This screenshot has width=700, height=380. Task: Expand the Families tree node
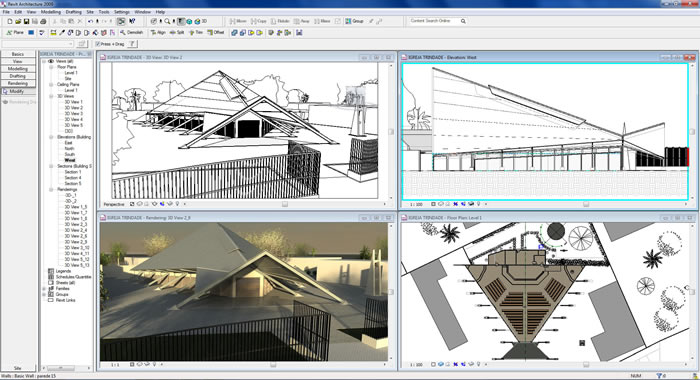[x=44, y=289]
